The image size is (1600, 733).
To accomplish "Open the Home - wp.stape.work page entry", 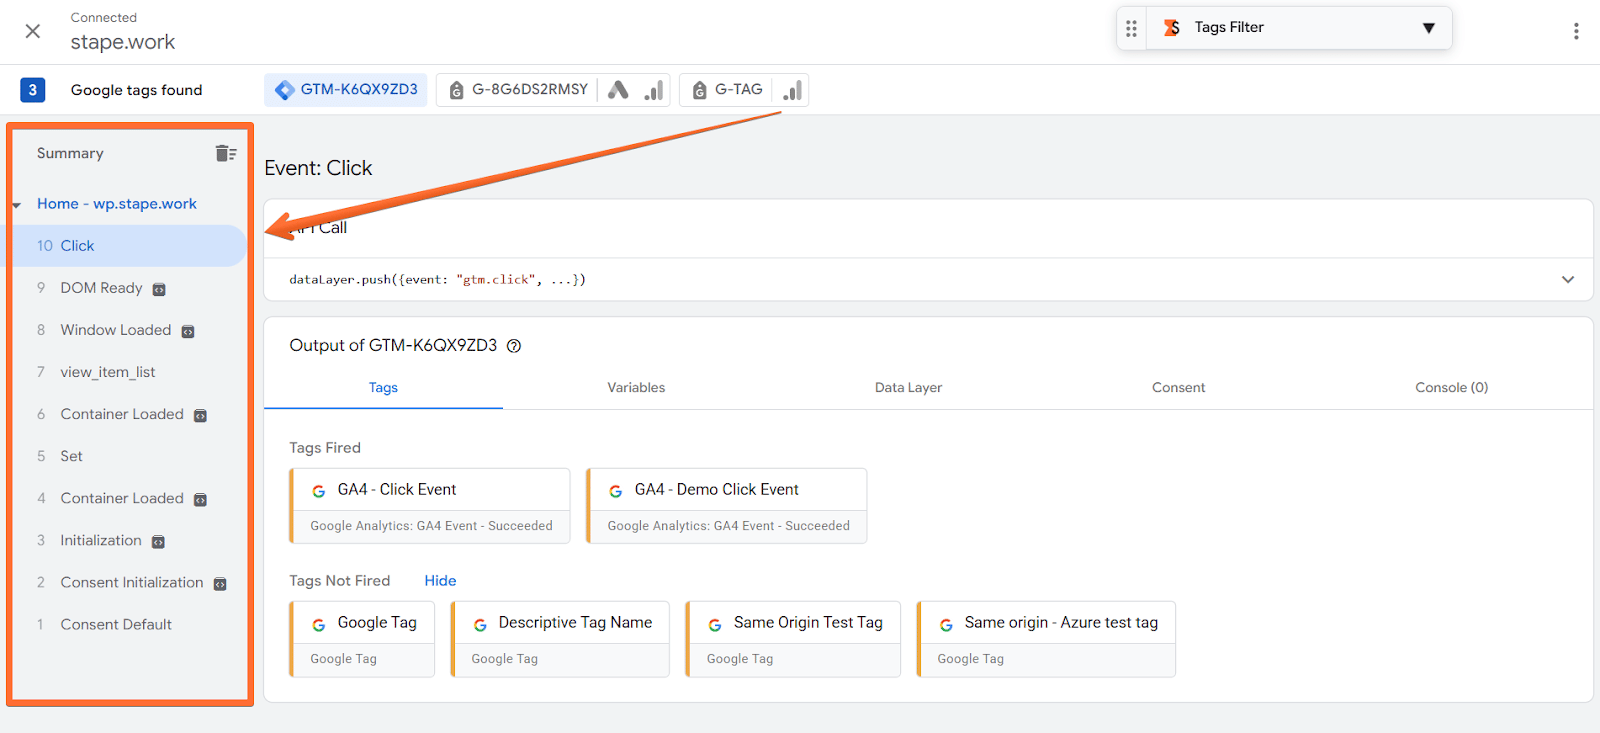I will coord(117,204).
